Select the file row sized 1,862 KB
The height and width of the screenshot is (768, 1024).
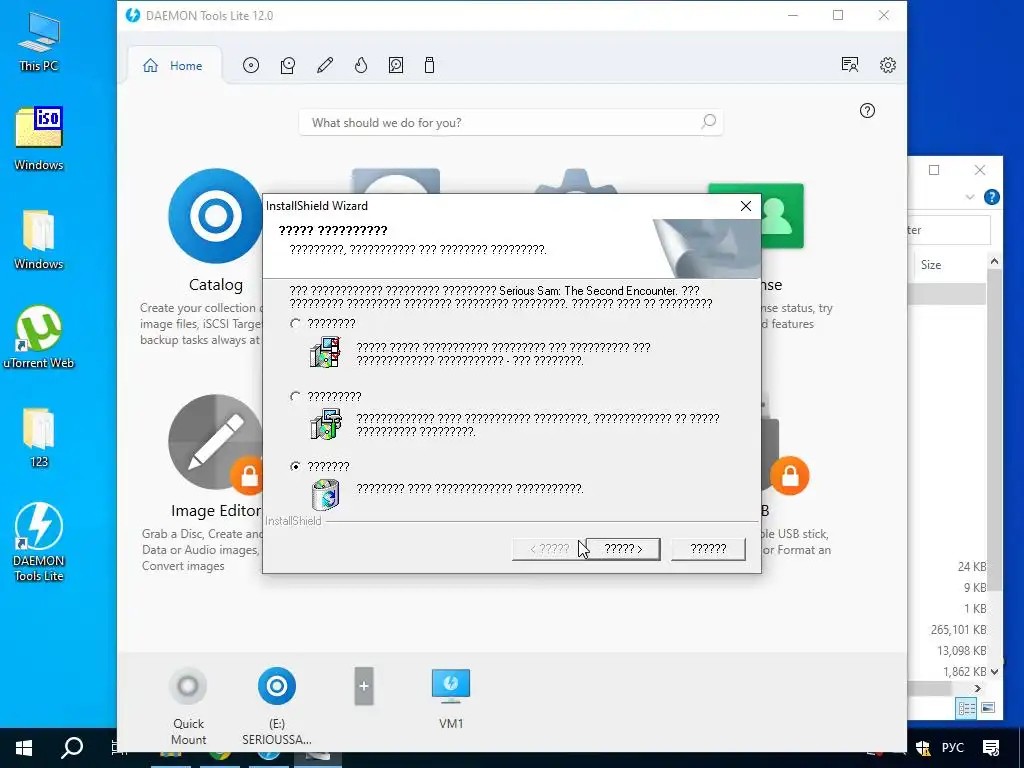(947, 671)
